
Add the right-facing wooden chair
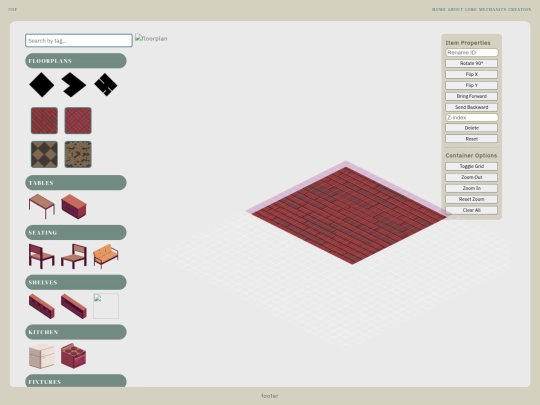tap(74, 256)
